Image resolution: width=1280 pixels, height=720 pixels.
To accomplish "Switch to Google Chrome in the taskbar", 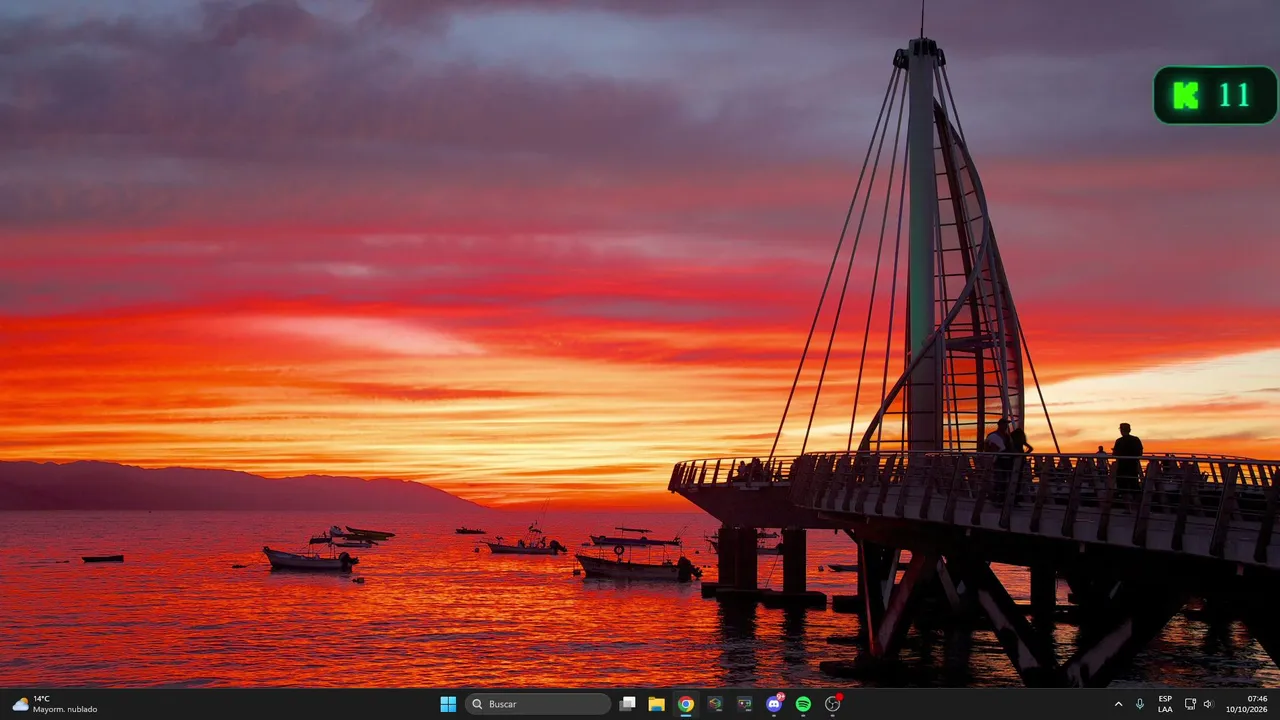I will tap(685, 704).
